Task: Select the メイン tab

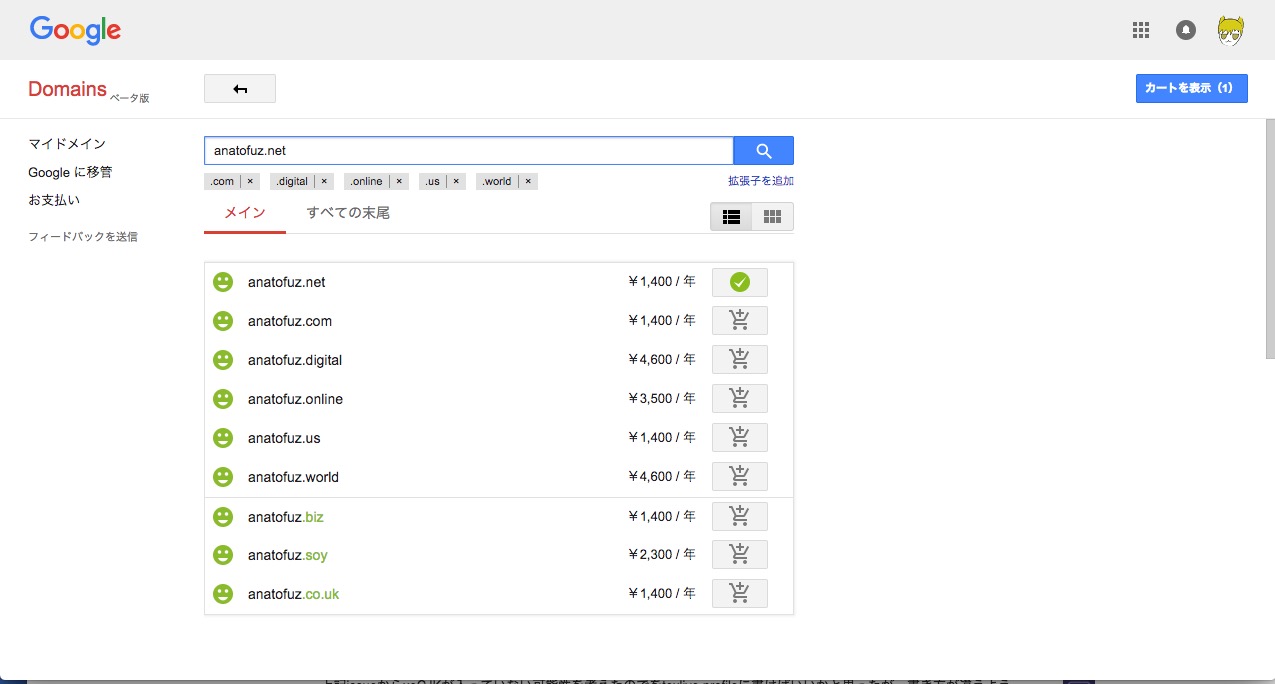Action: coord(244,213)
